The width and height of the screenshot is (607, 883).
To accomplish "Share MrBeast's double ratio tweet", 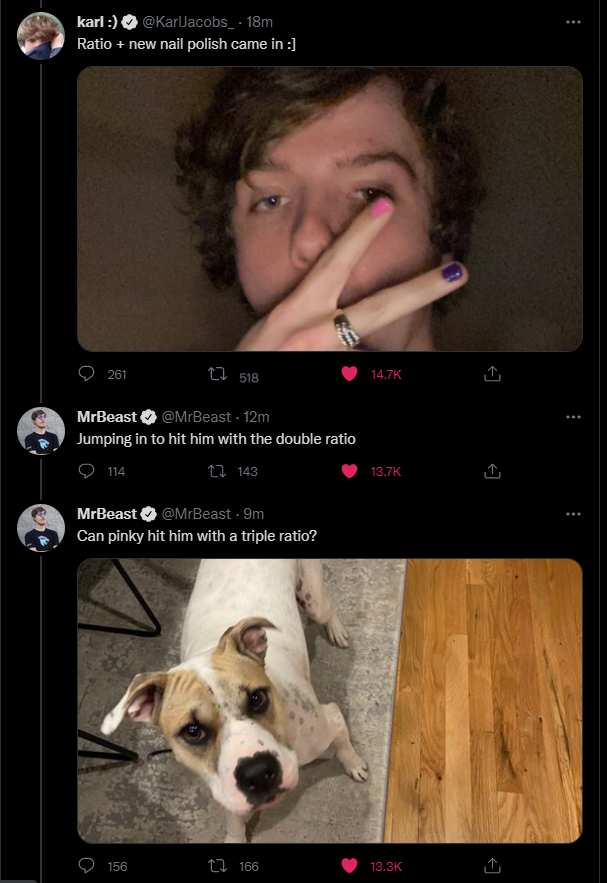I will coord(491,471).
